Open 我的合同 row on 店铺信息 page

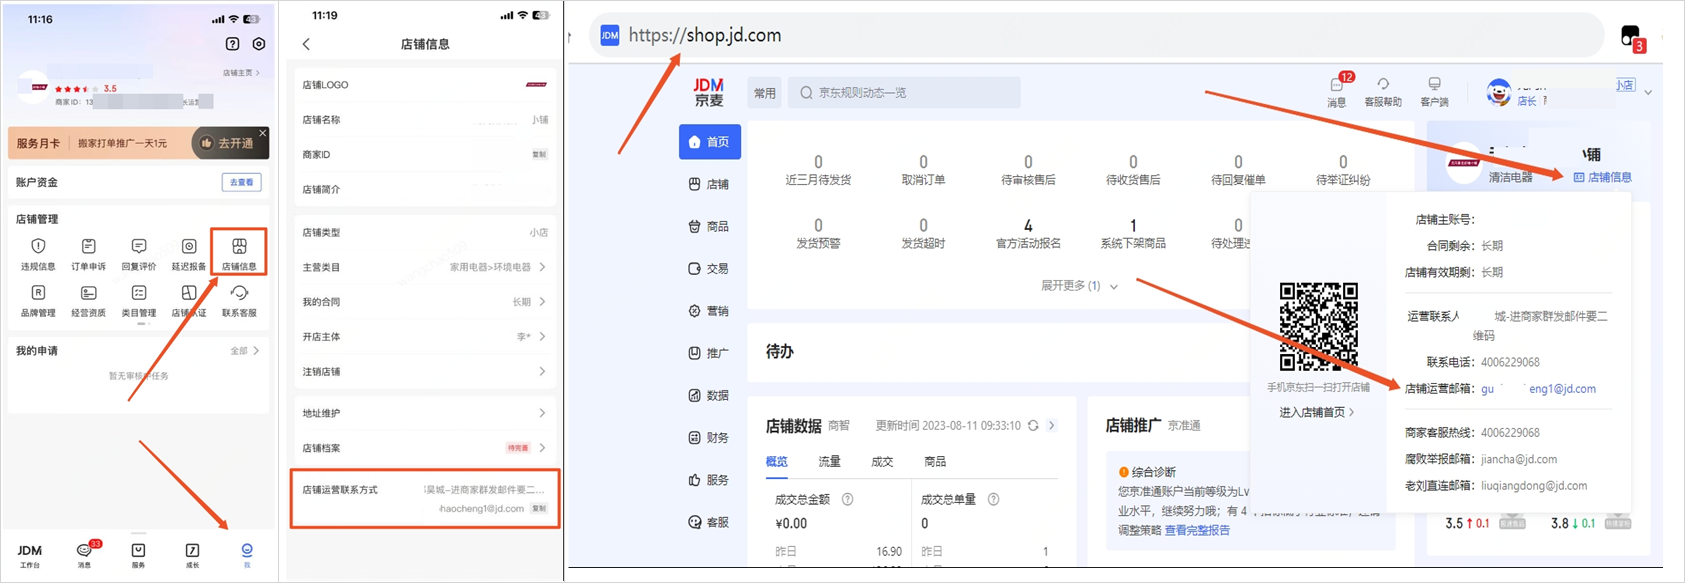(425, 302)
